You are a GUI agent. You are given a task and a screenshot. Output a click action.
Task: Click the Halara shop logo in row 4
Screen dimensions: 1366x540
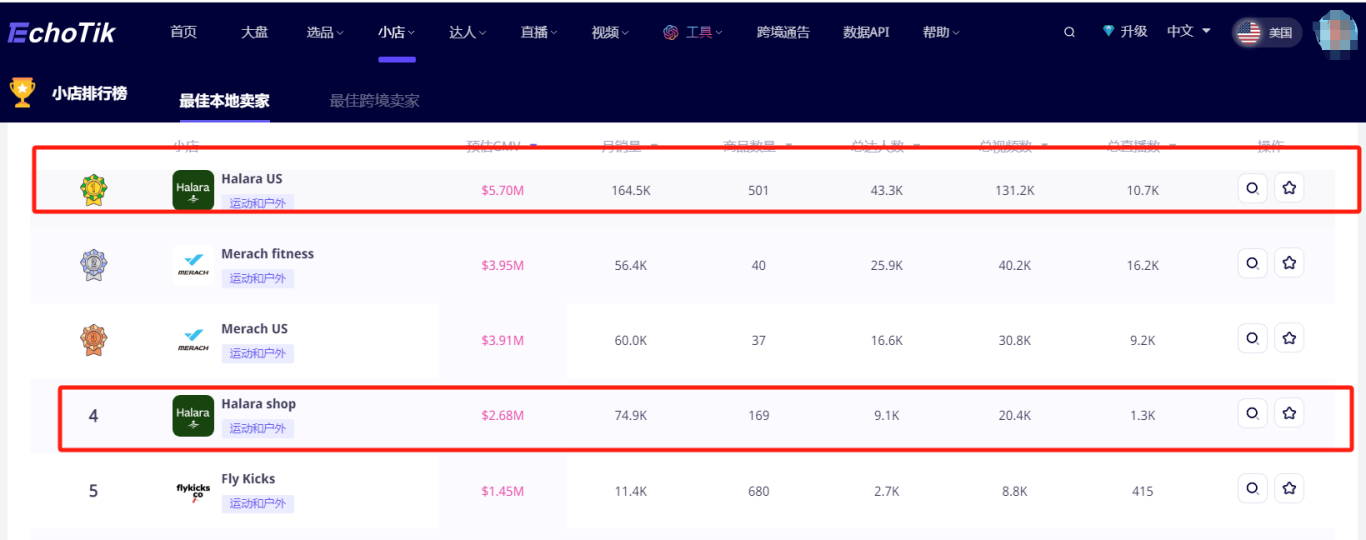click(193, 415)
